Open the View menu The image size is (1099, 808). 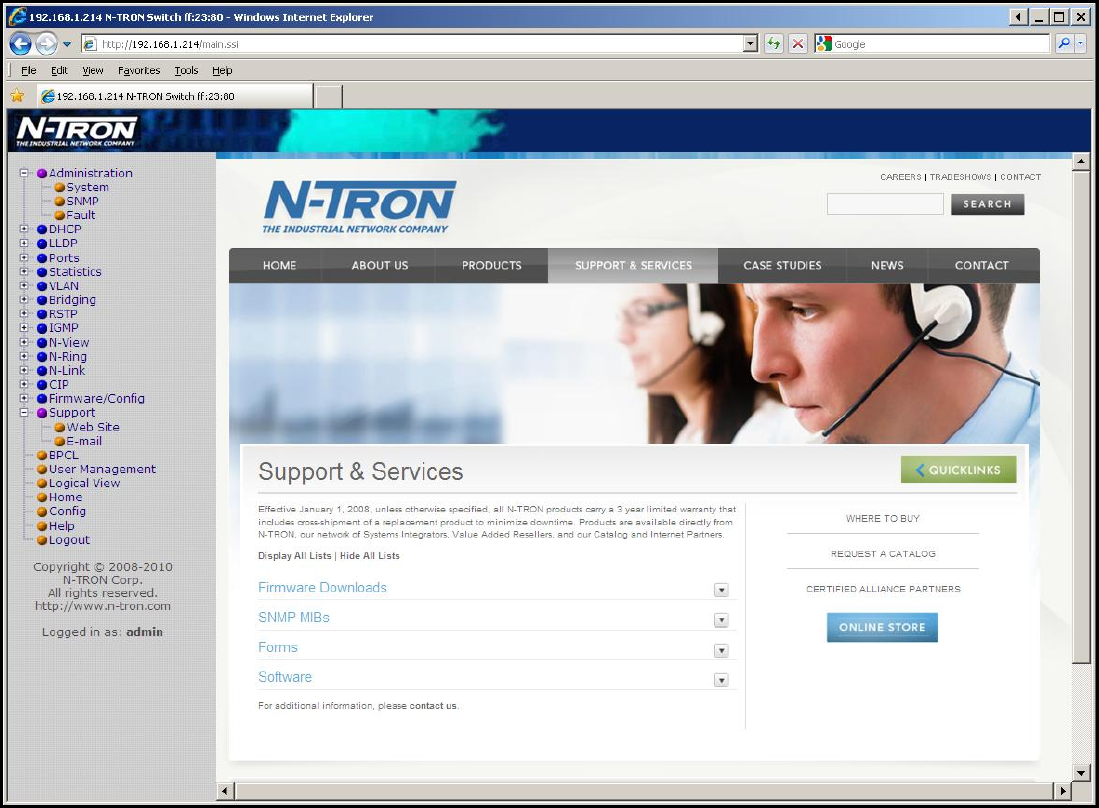point(93,70)
